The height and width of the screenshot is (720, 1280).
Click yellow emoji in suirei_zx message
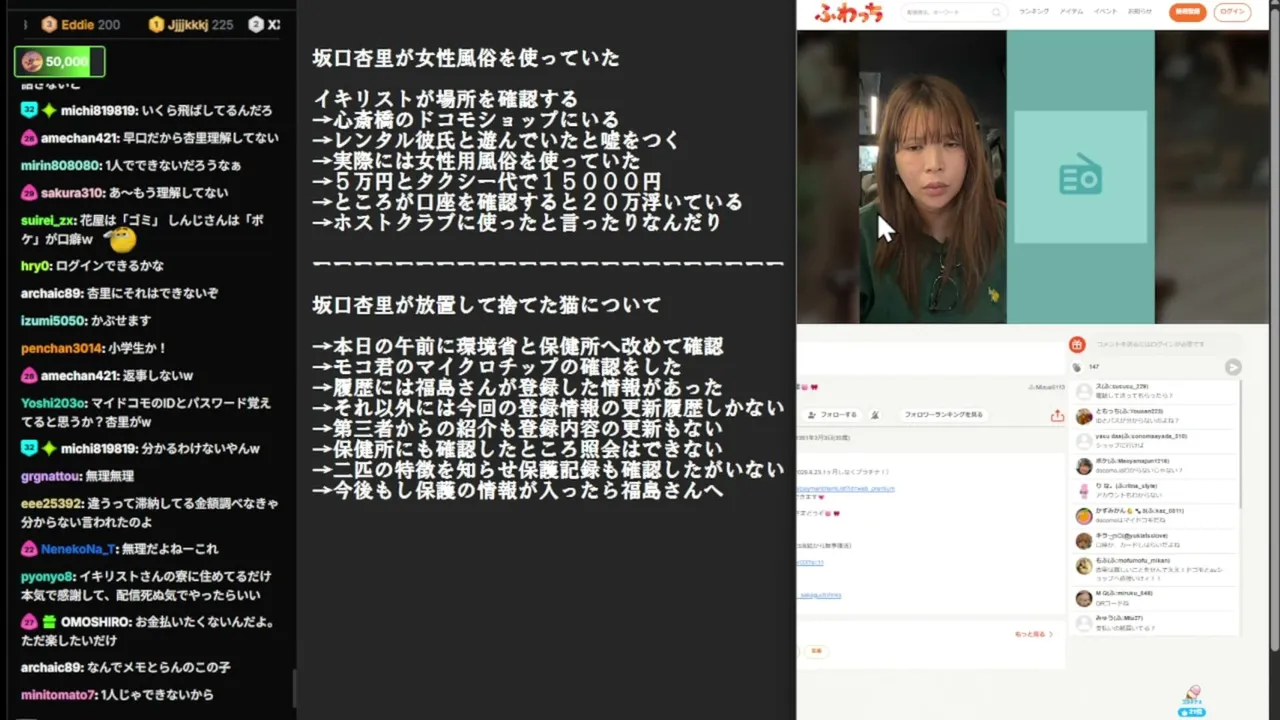[x=122, y=239]
